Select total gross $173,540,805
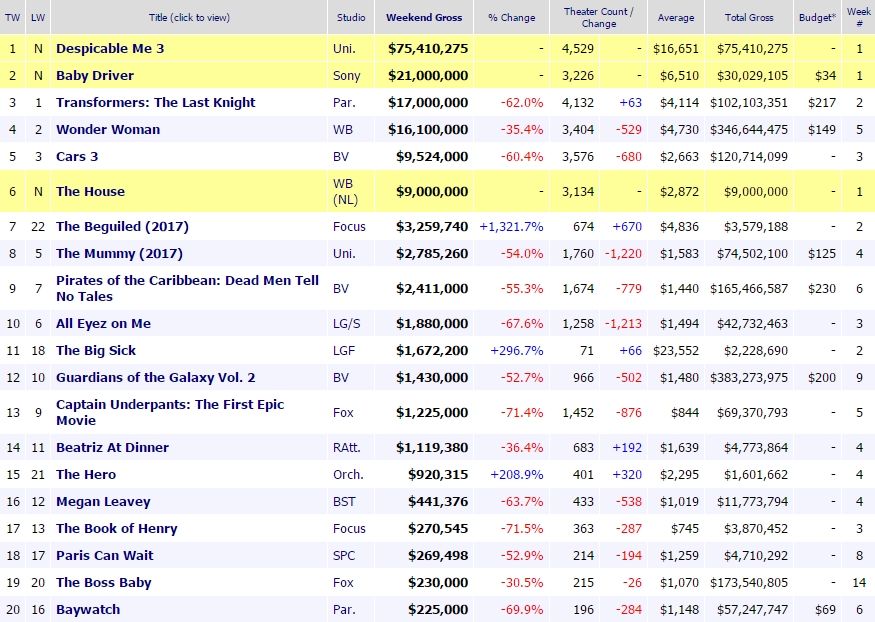The width and height of the screenshot is (875, 622). [749, 582]
